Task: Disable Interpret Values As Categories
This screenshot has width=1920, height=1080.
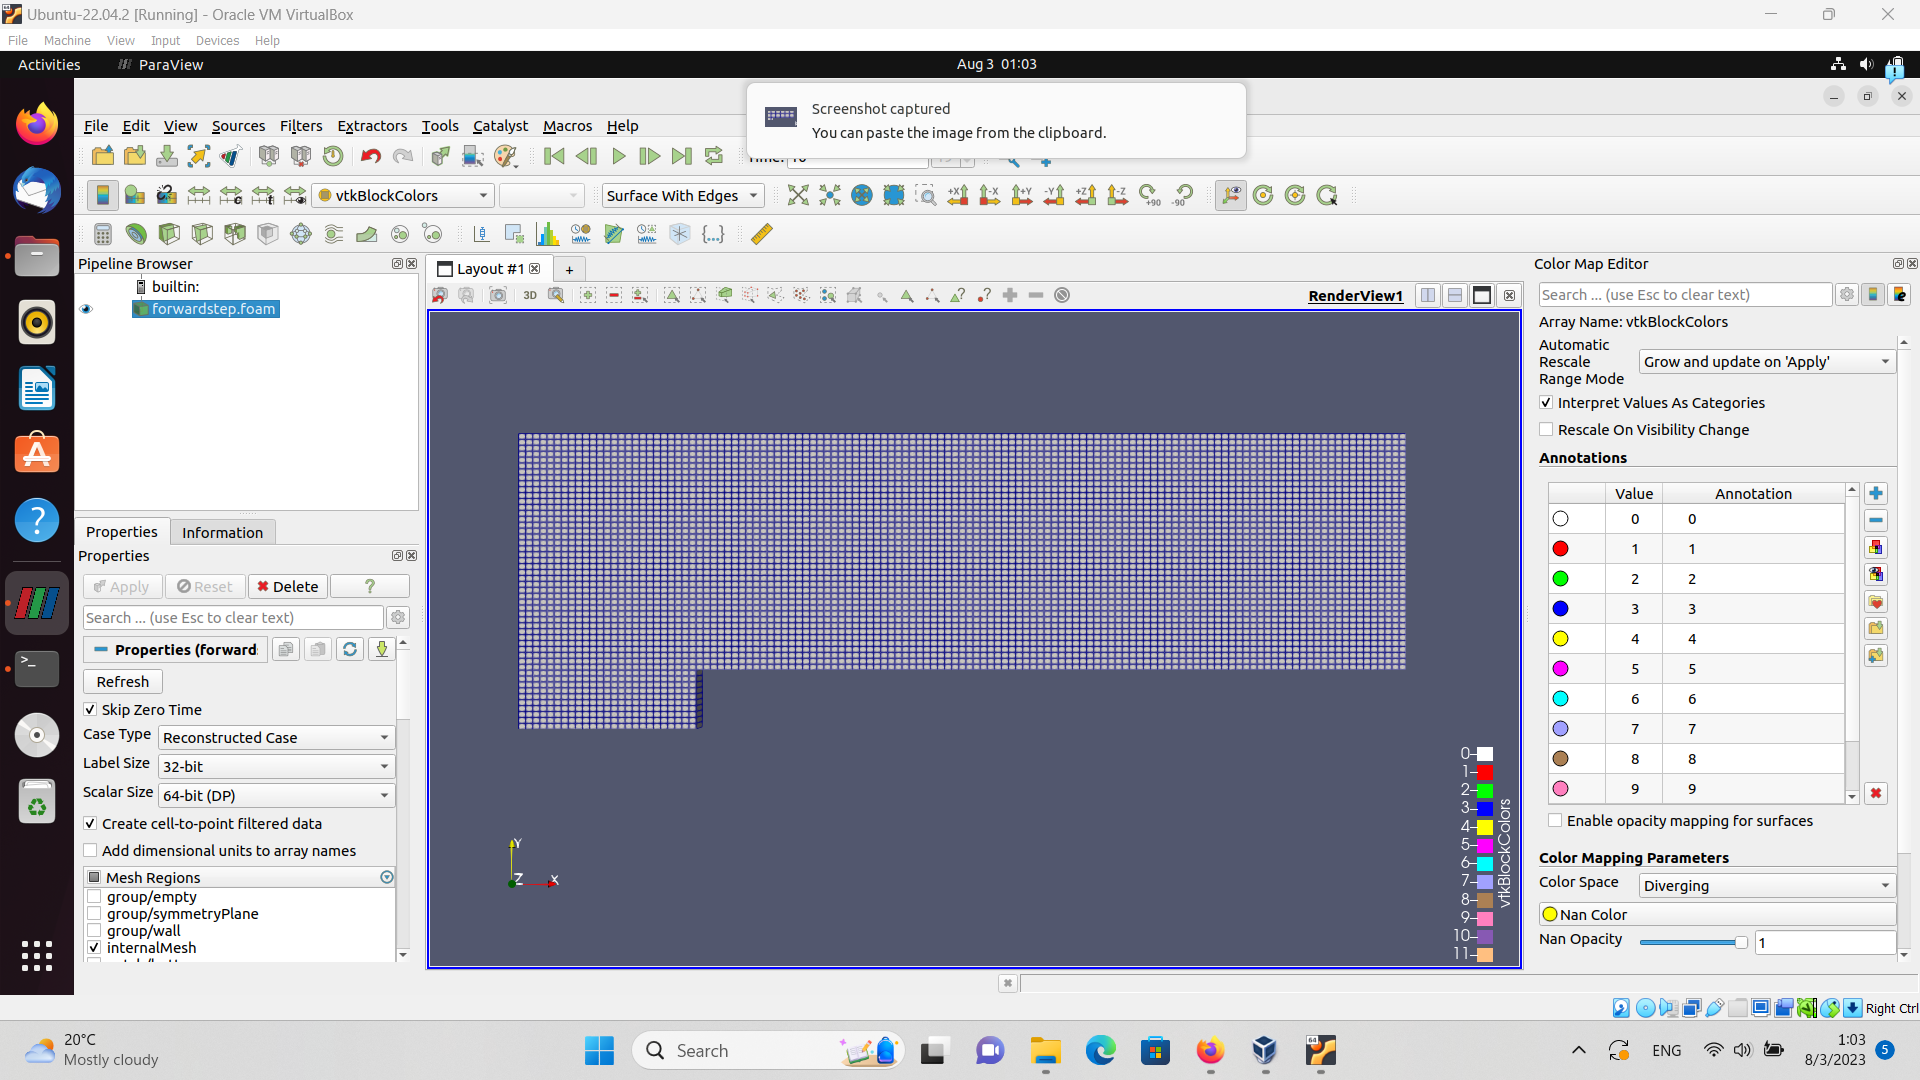Action: pyautogui.click(x=1546, y=403)
